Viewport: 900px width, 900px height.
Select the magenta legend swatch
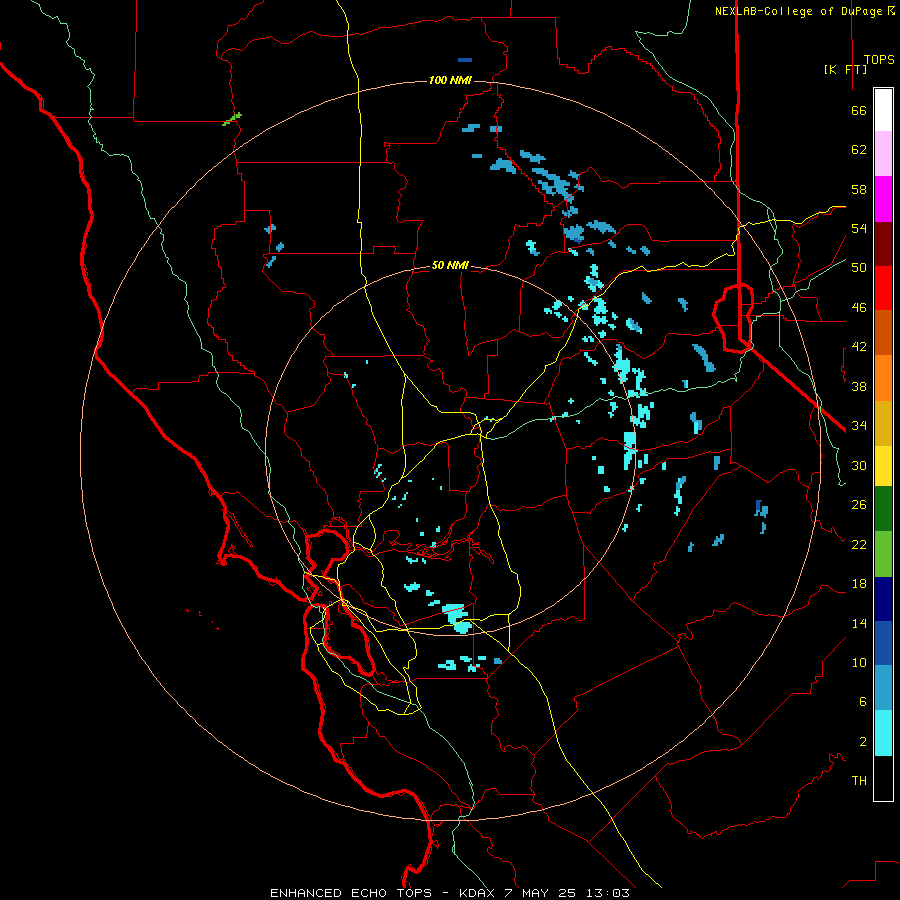pos(883,199)
